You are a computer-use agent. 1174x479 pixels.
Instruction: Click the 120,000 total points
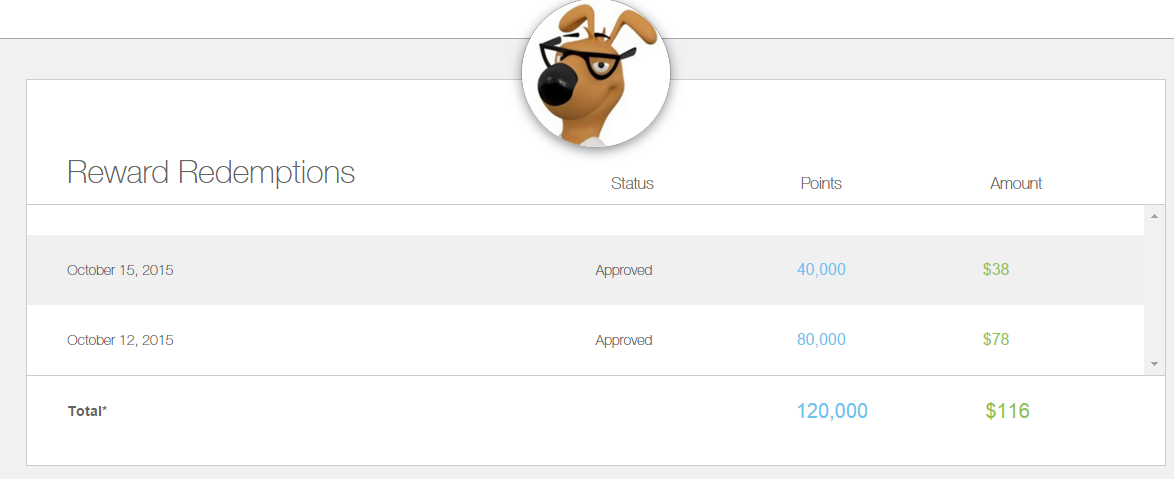832,411
